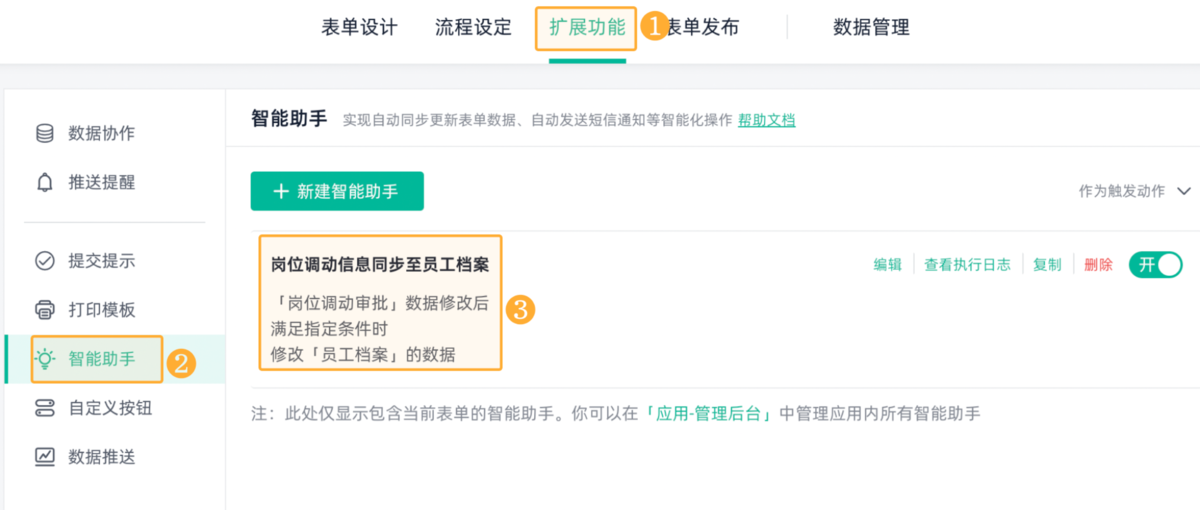Screen dimensions: 1200x510
Task: Click 复制 to duplicate the assistant
Action: point(1047,265)
